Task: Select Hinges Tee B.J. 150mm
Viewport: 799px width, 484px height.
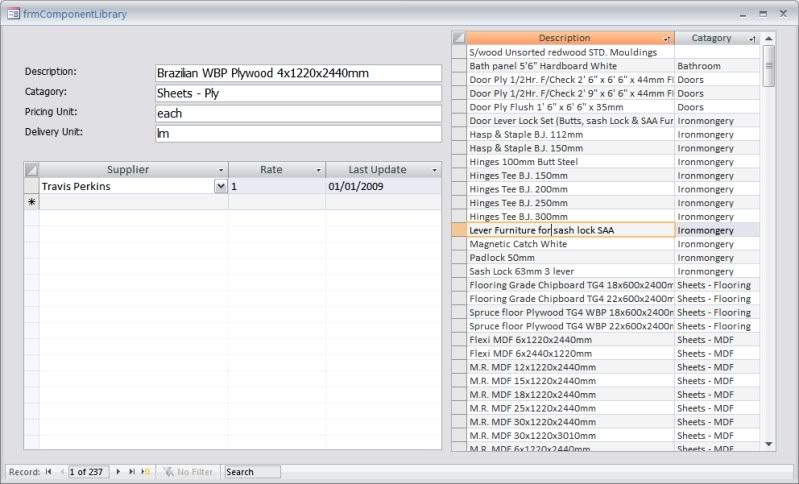Action: (570, 176)
